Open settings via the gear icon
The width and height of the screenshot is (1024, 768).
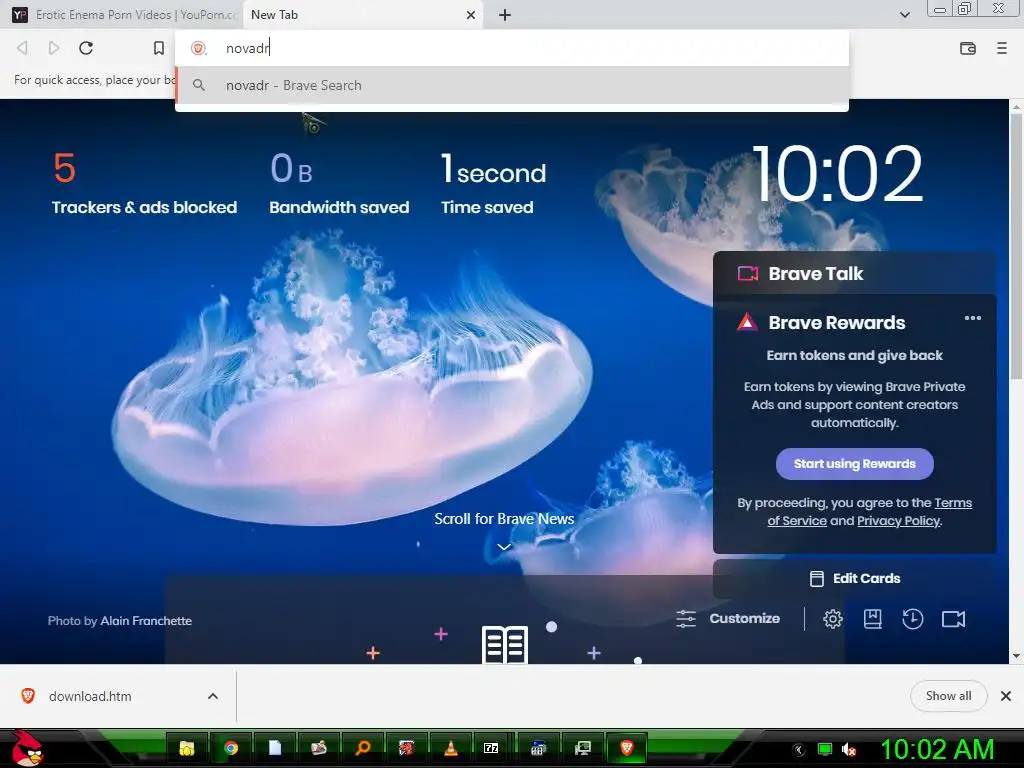pyautogui.click(x=833, y=618)
